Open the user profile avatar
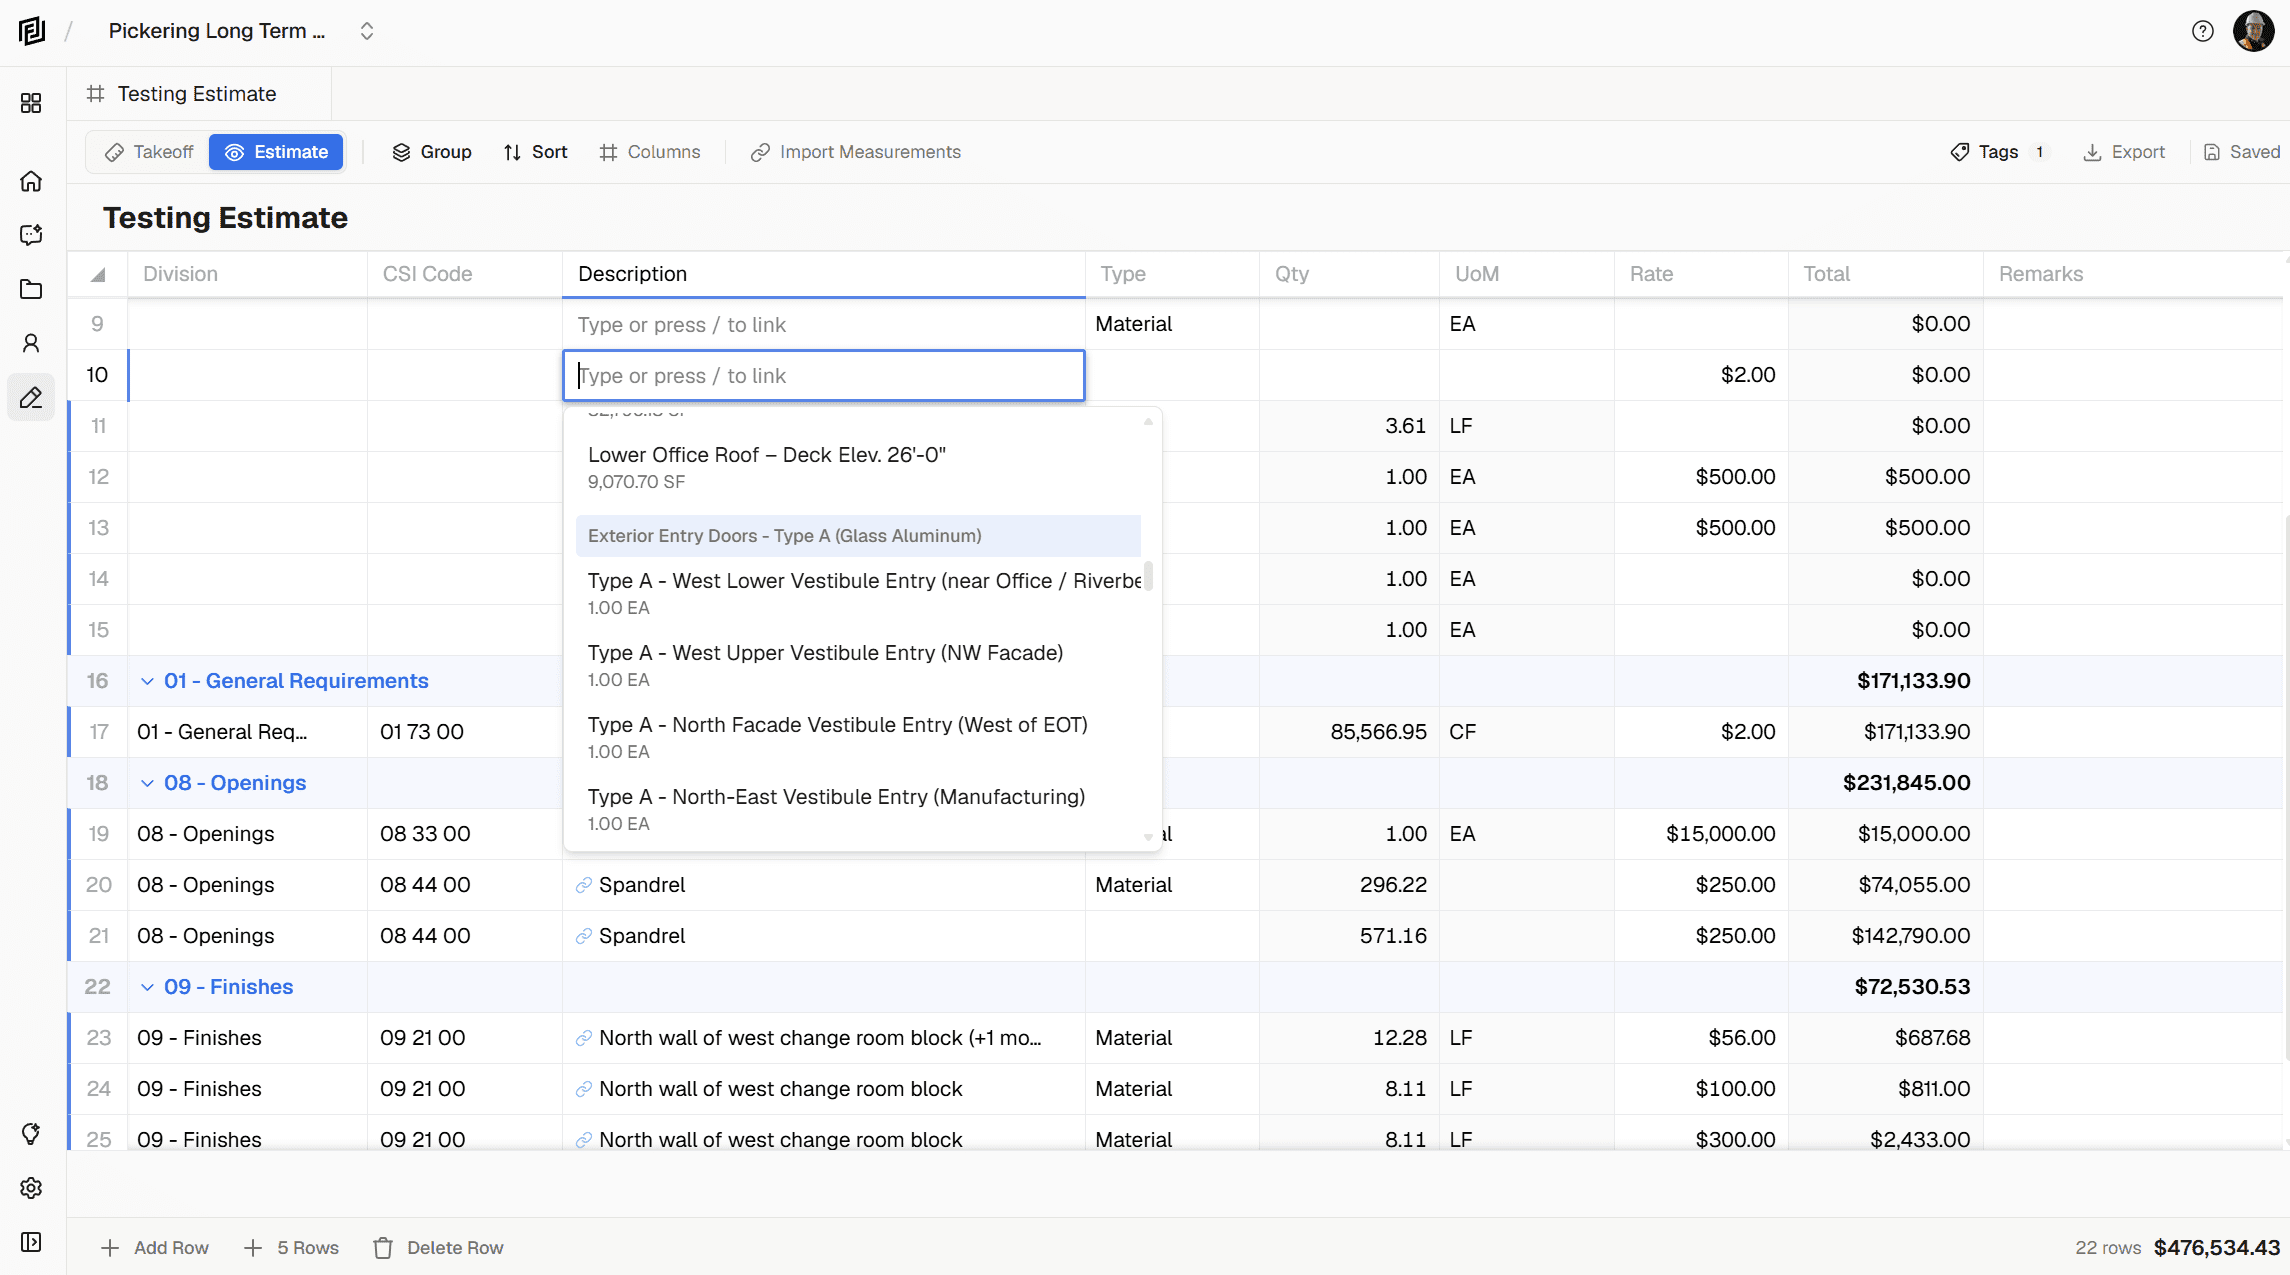Image resolution: width=2290 pixels, height=1275 pixels. (x=2253, y=31)
